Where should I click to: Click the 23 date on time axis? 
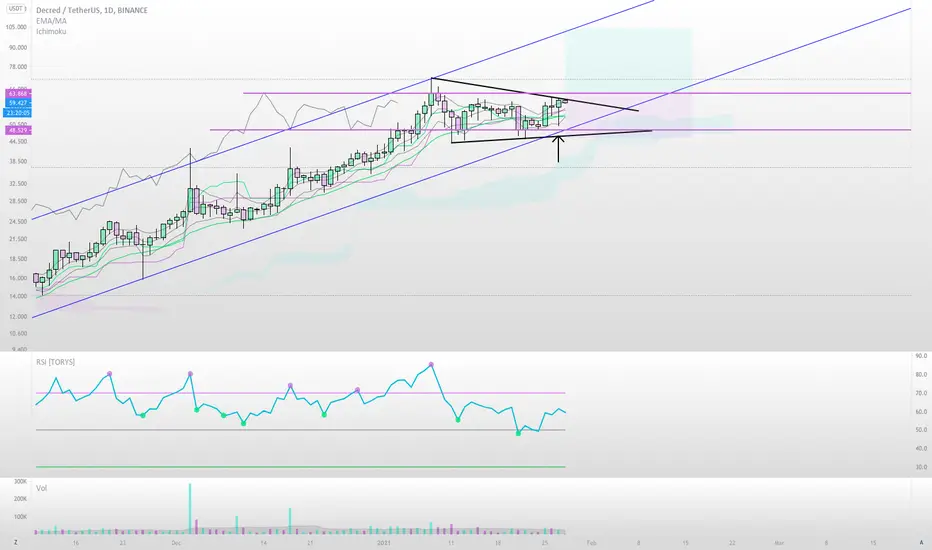click(122, 543)
